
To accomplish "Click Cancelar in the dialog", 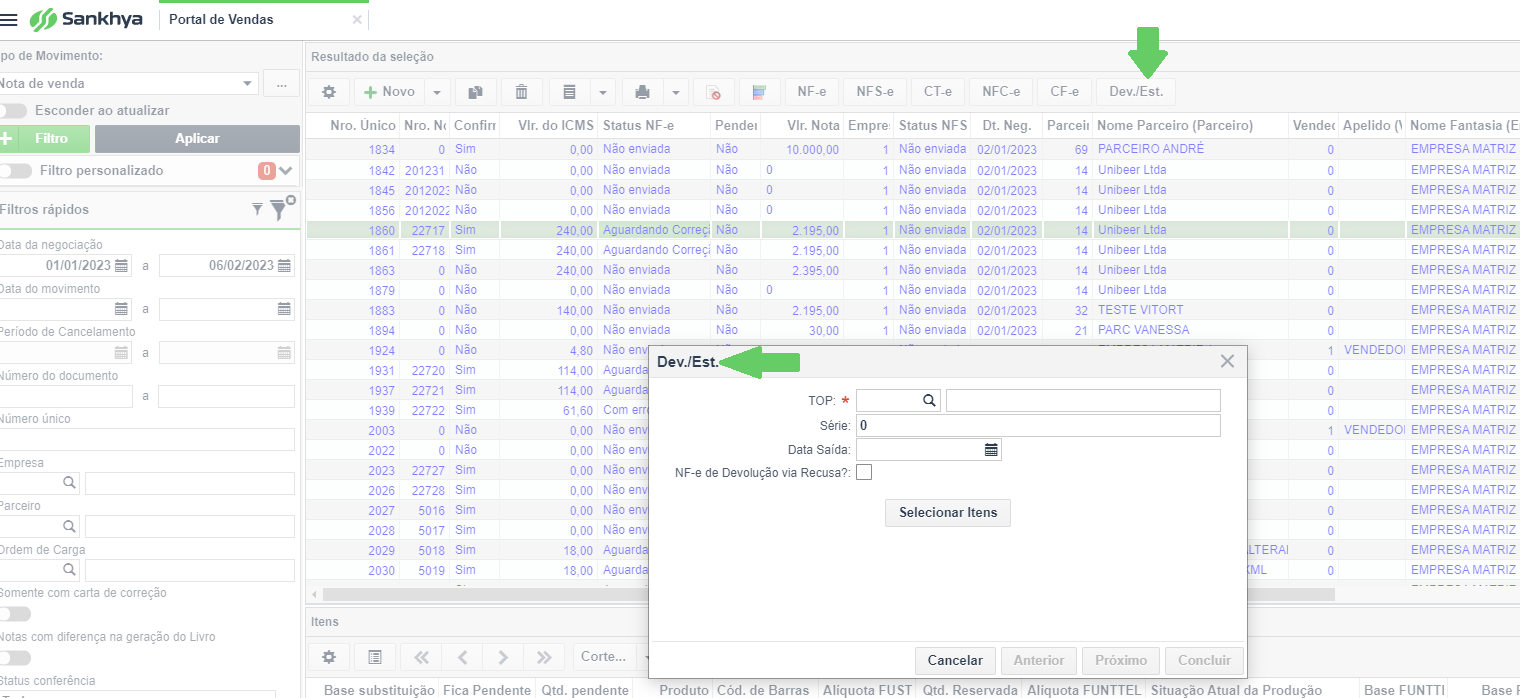I will (x=956, y=661).
